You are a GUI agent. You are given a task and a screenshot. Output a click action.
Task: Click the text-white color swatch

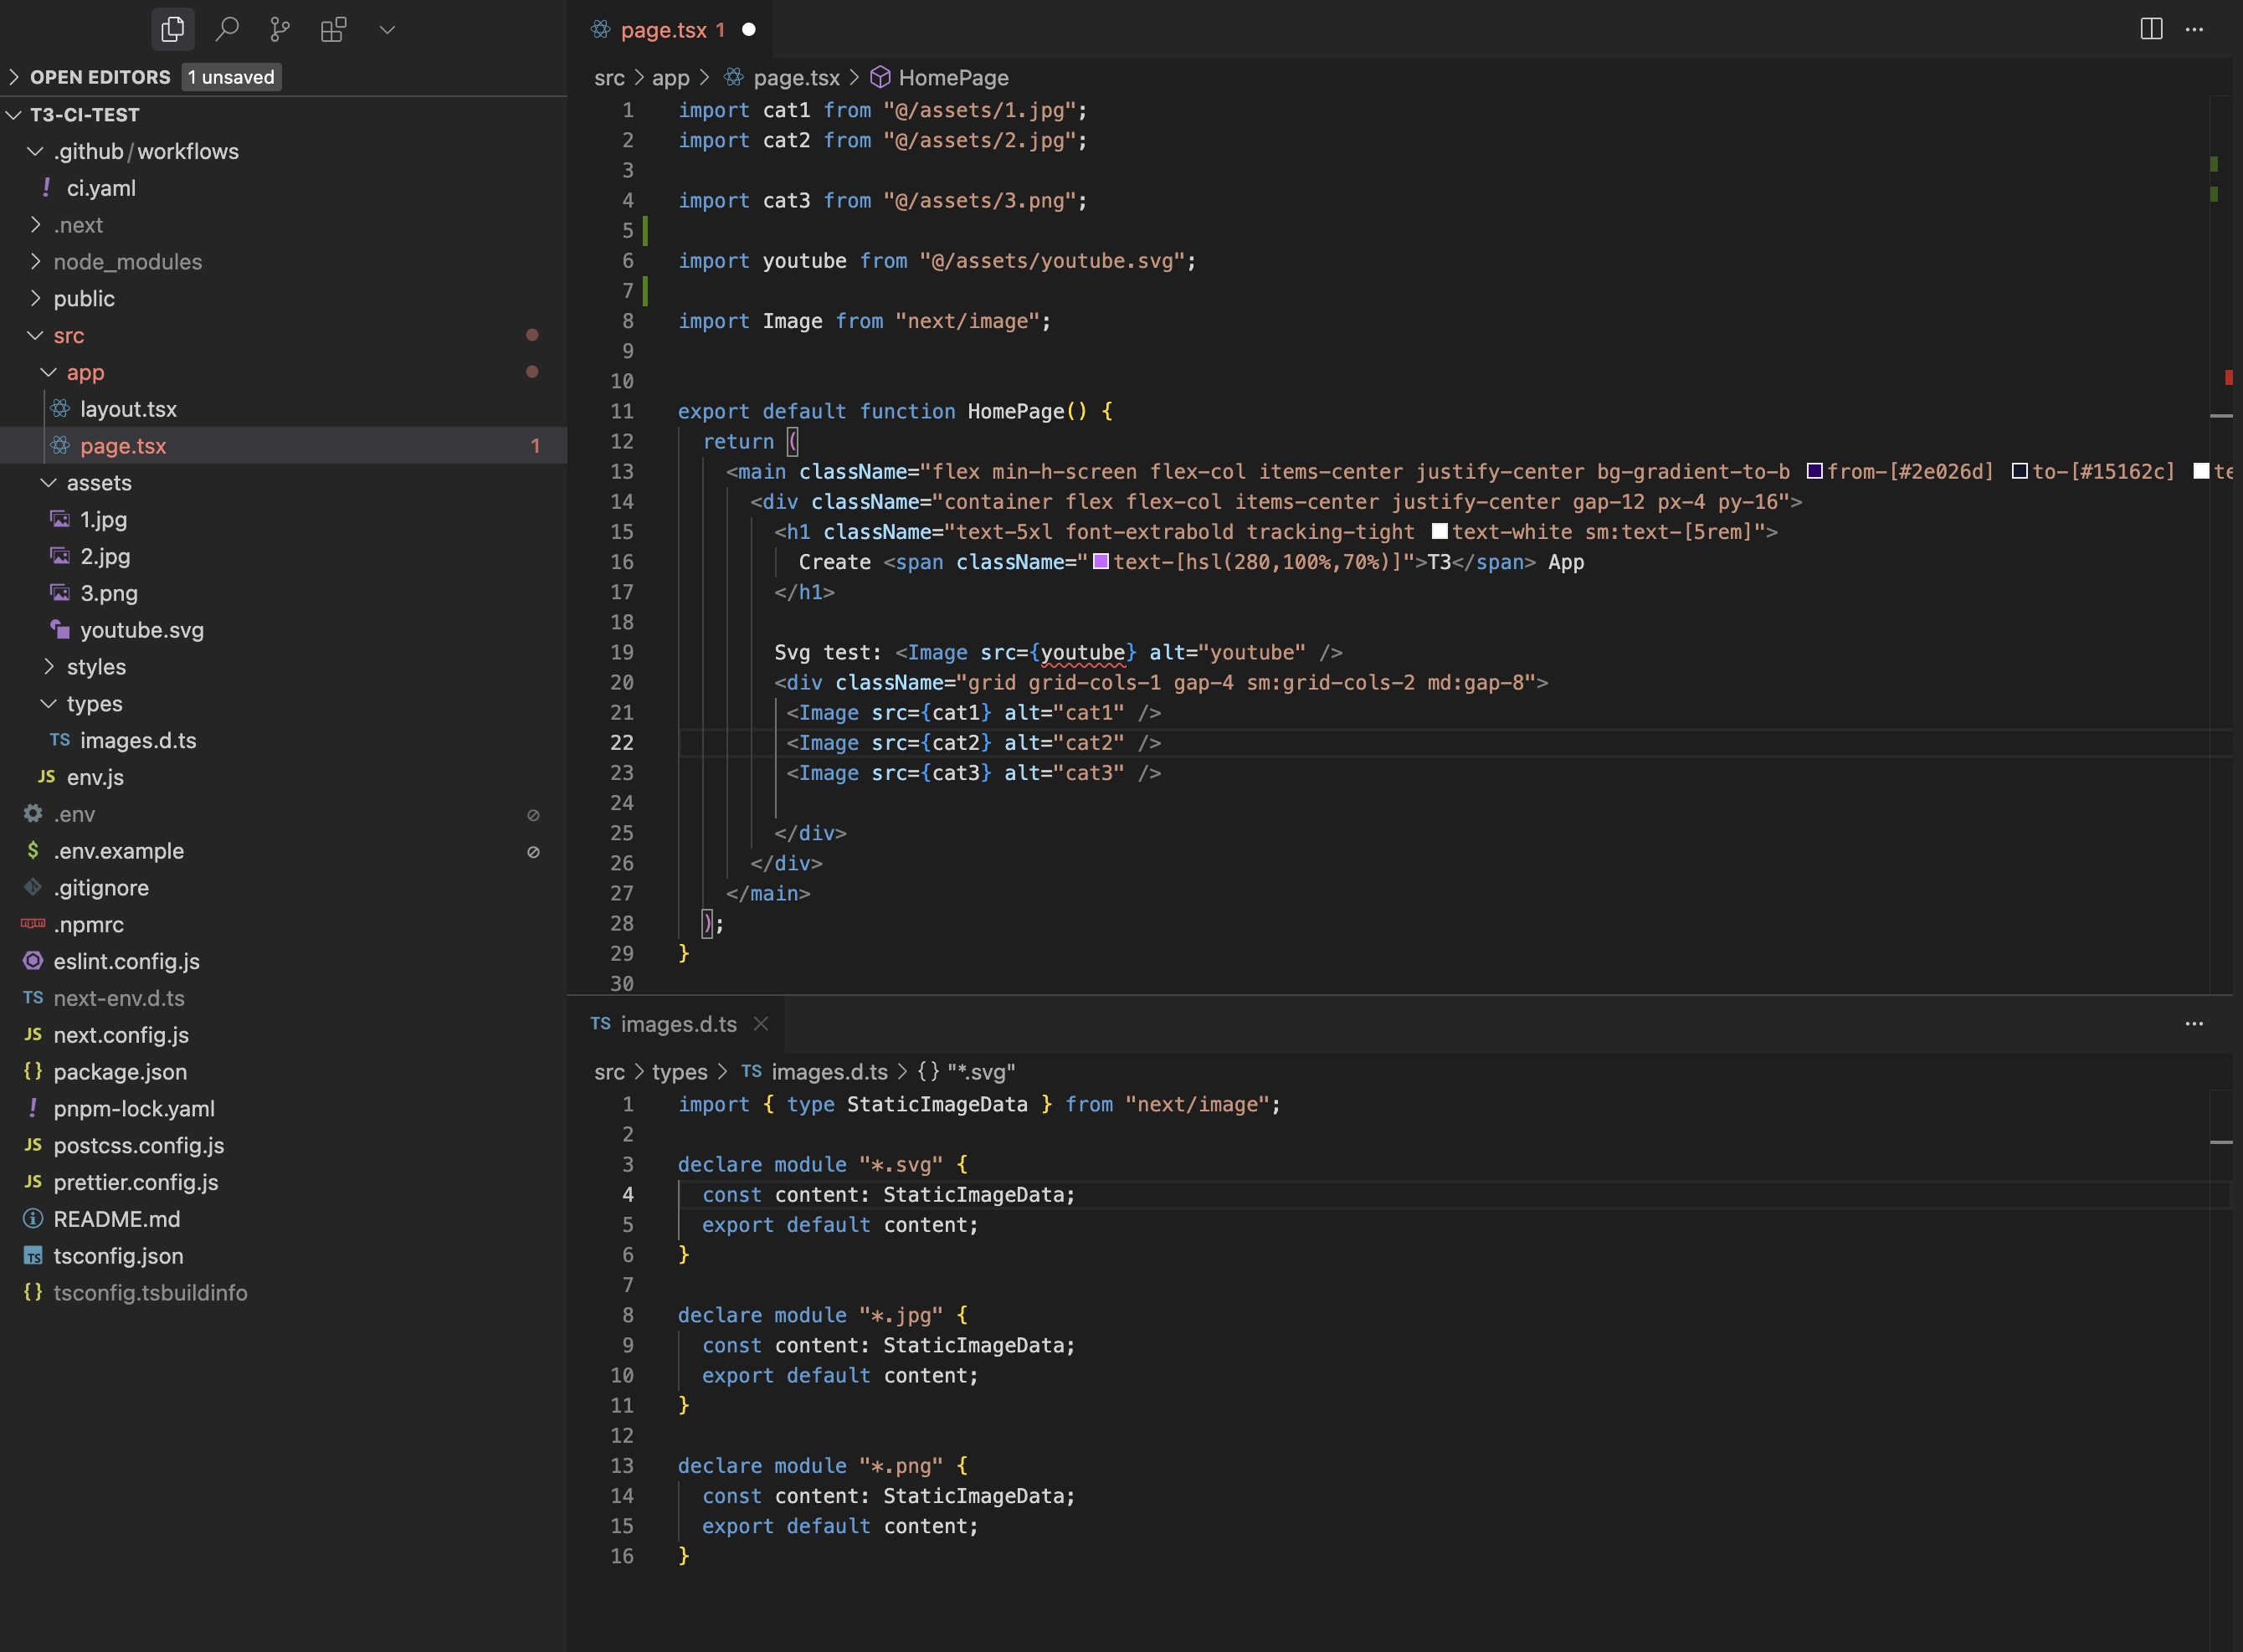pos(1439,531)
